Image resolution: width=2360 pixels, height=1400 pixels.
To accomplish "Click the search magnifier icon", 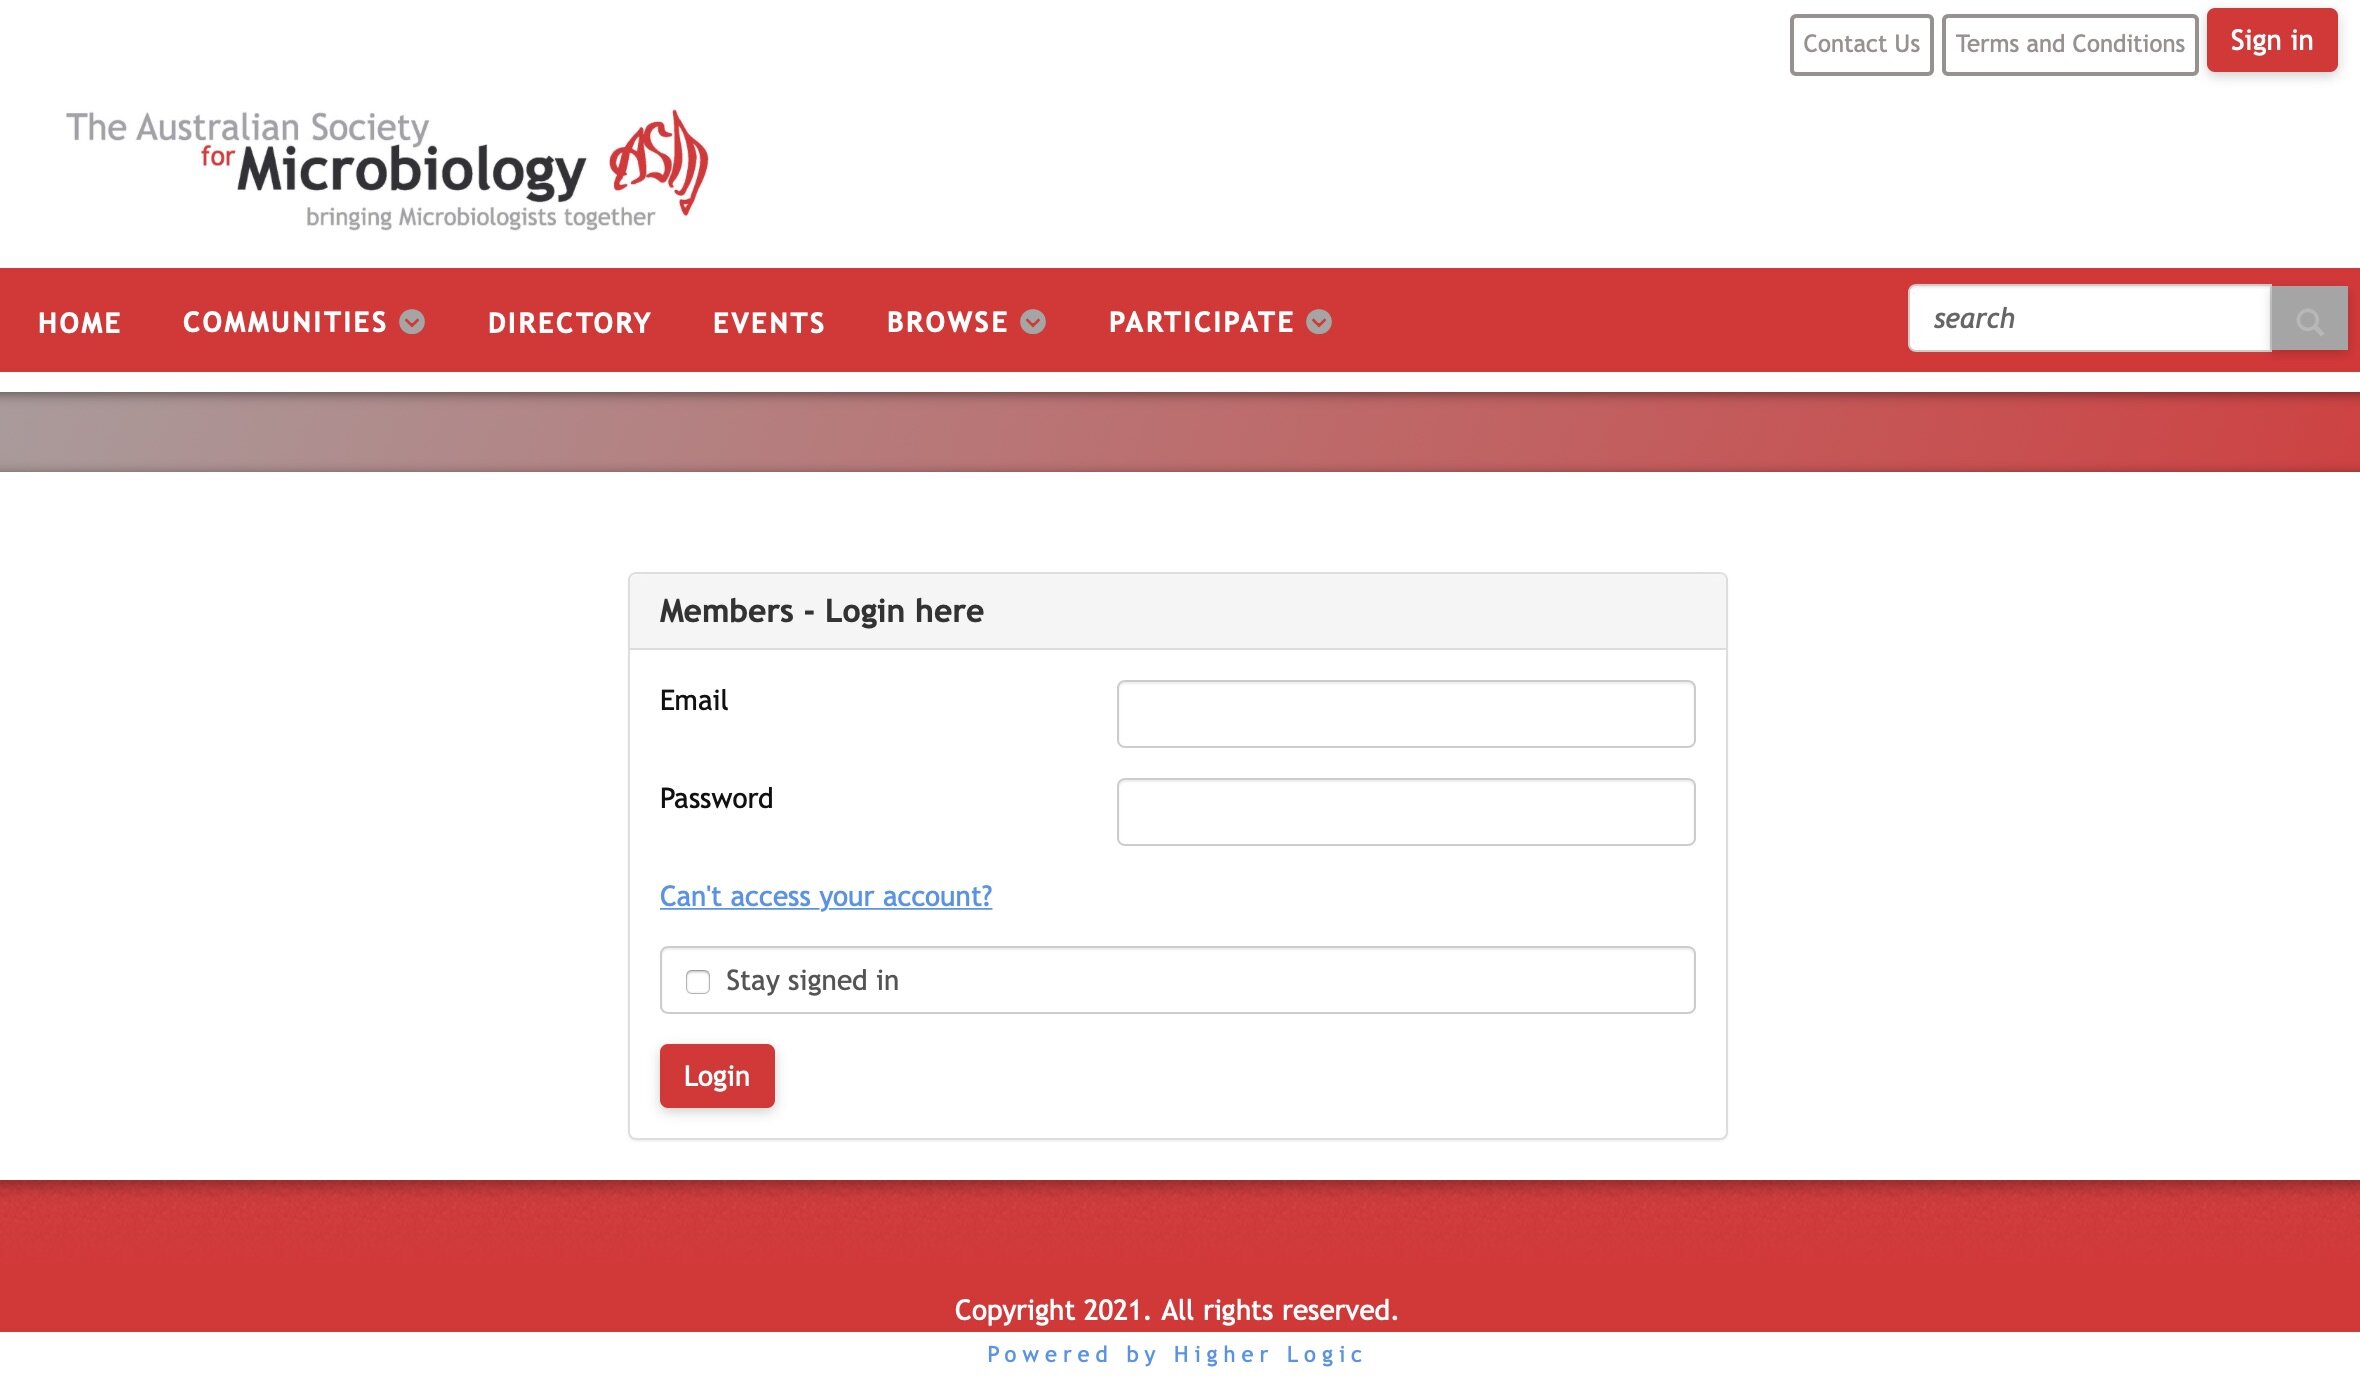I will 2308,320.
